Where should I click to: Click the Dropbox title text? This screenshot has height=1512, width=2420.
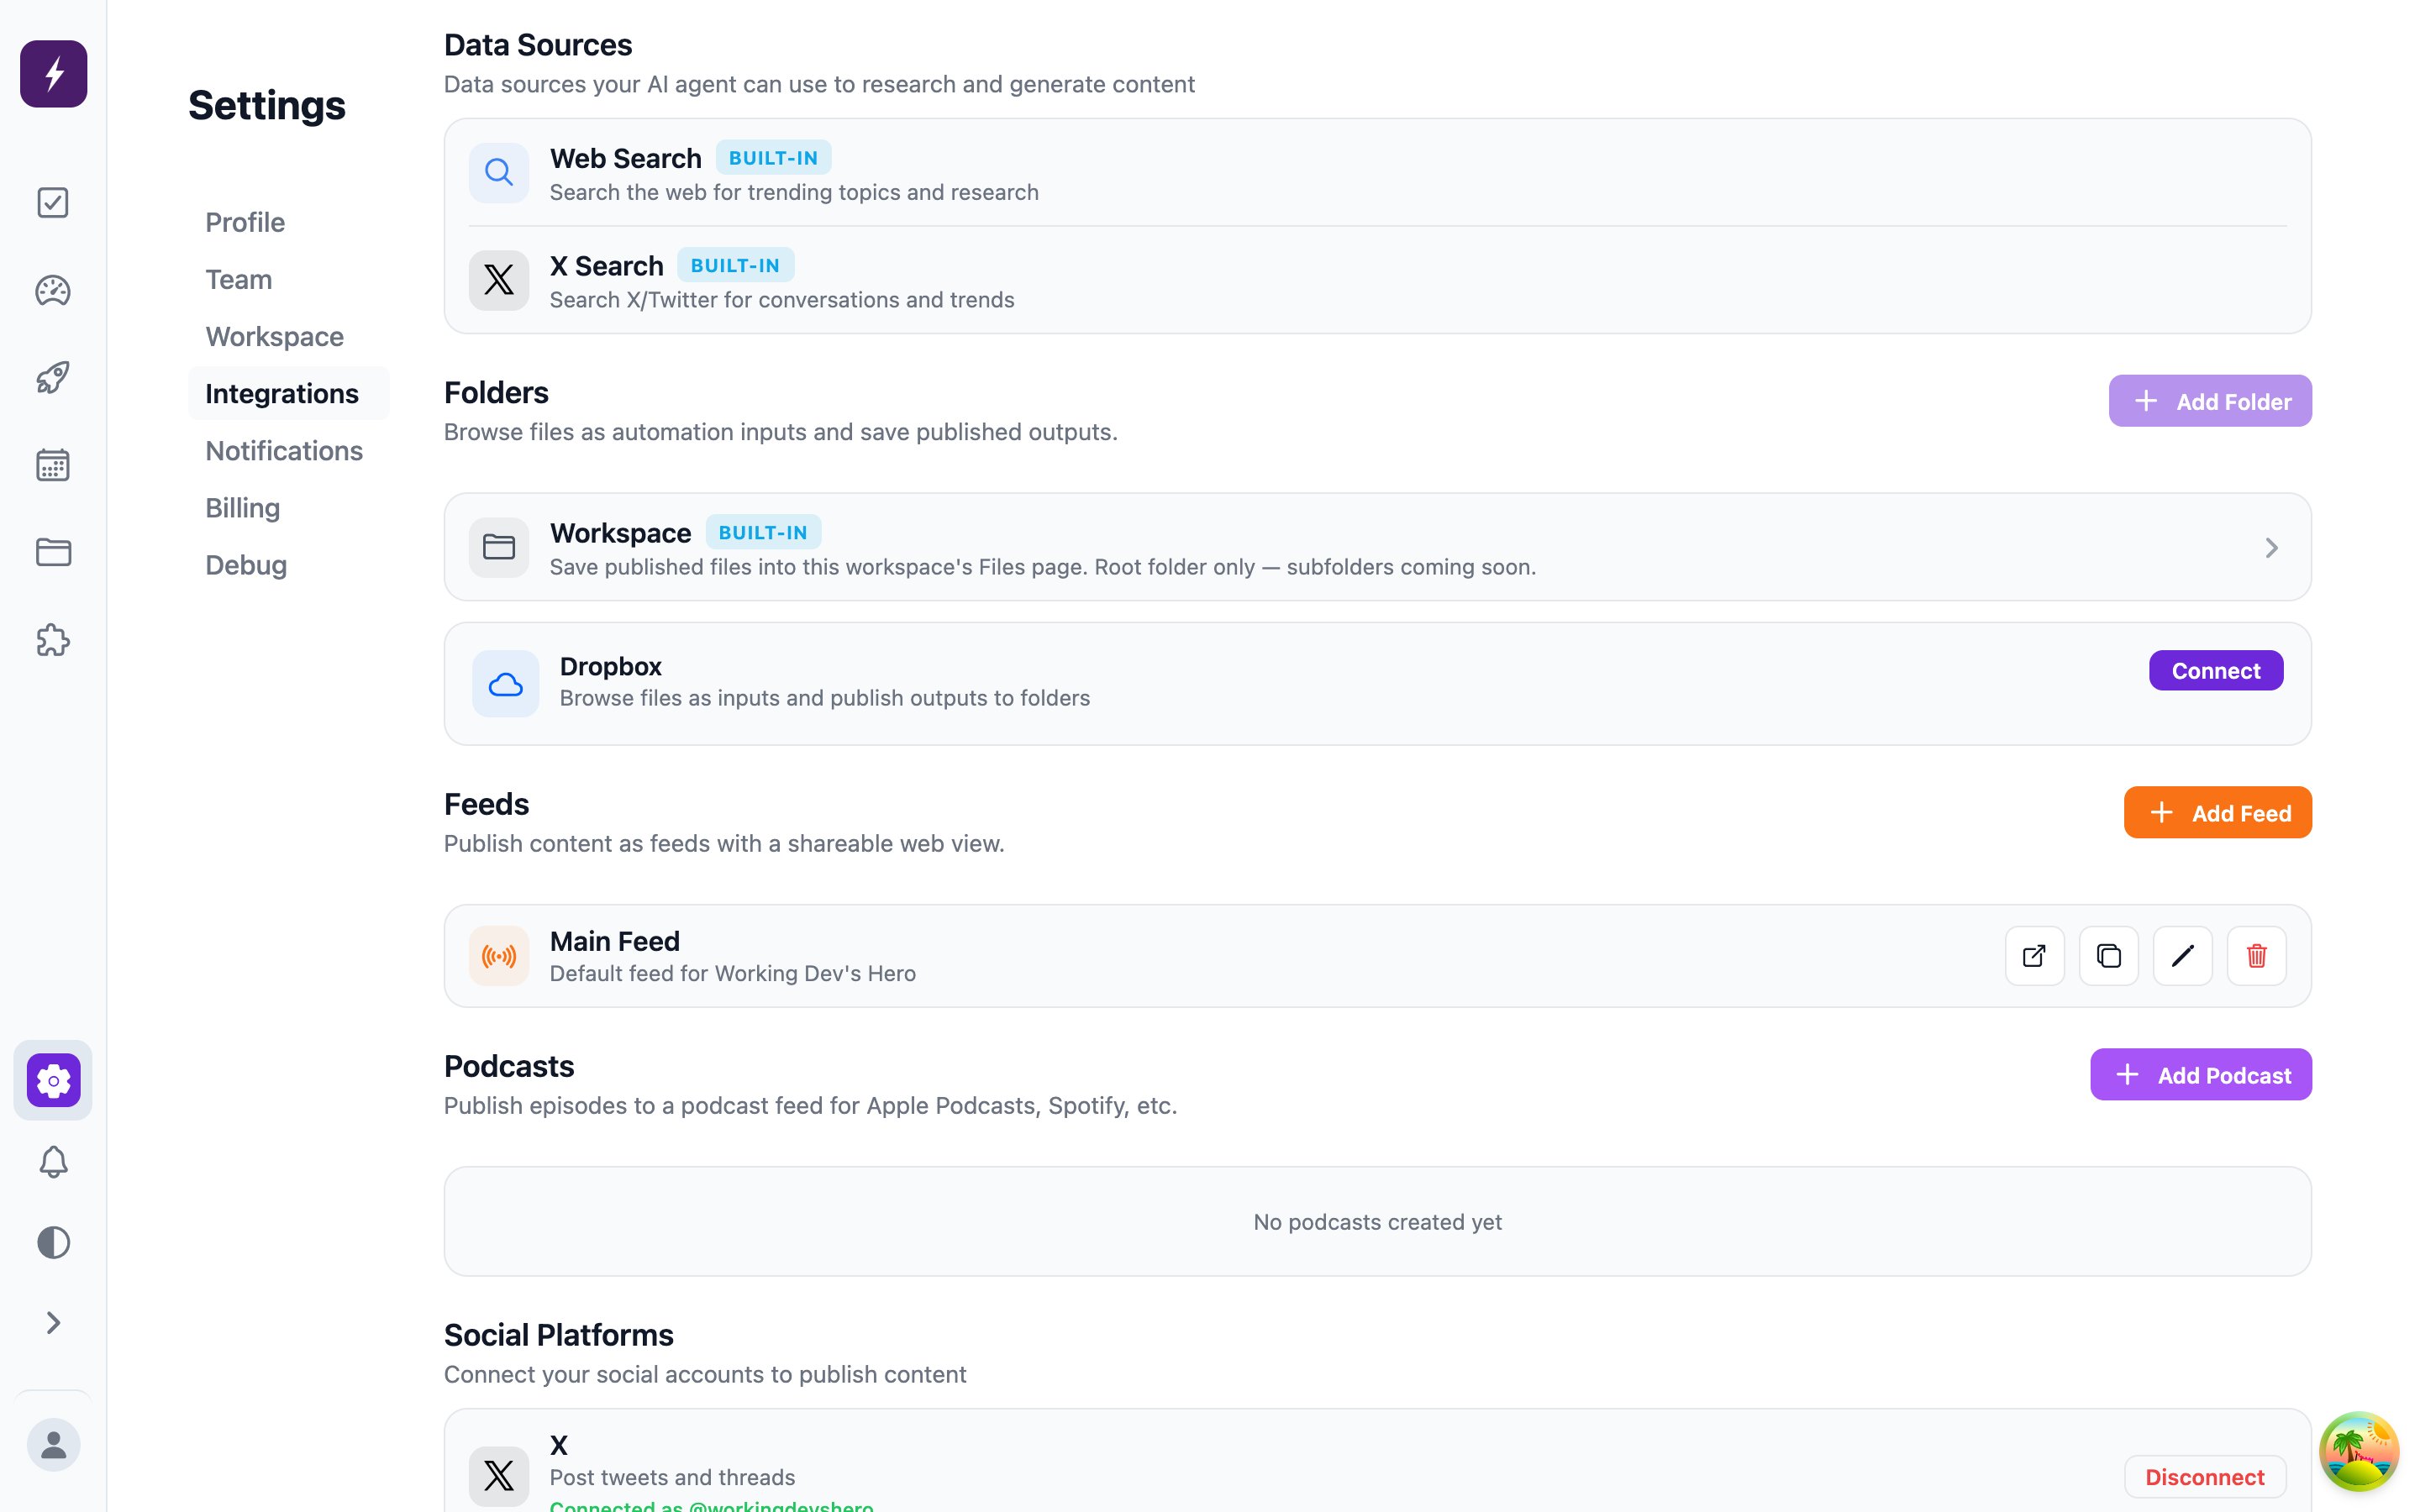611,666
